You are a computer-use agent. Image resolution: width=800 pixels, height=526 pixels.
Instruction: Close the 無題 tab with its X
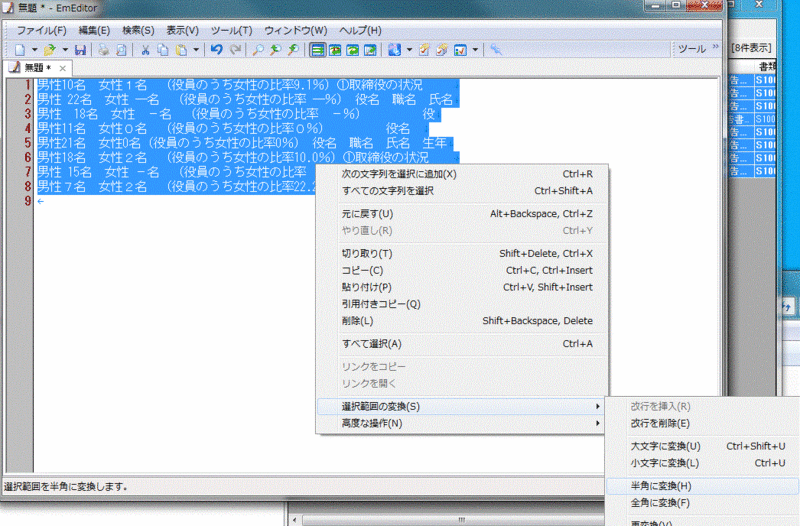point(62,68)
